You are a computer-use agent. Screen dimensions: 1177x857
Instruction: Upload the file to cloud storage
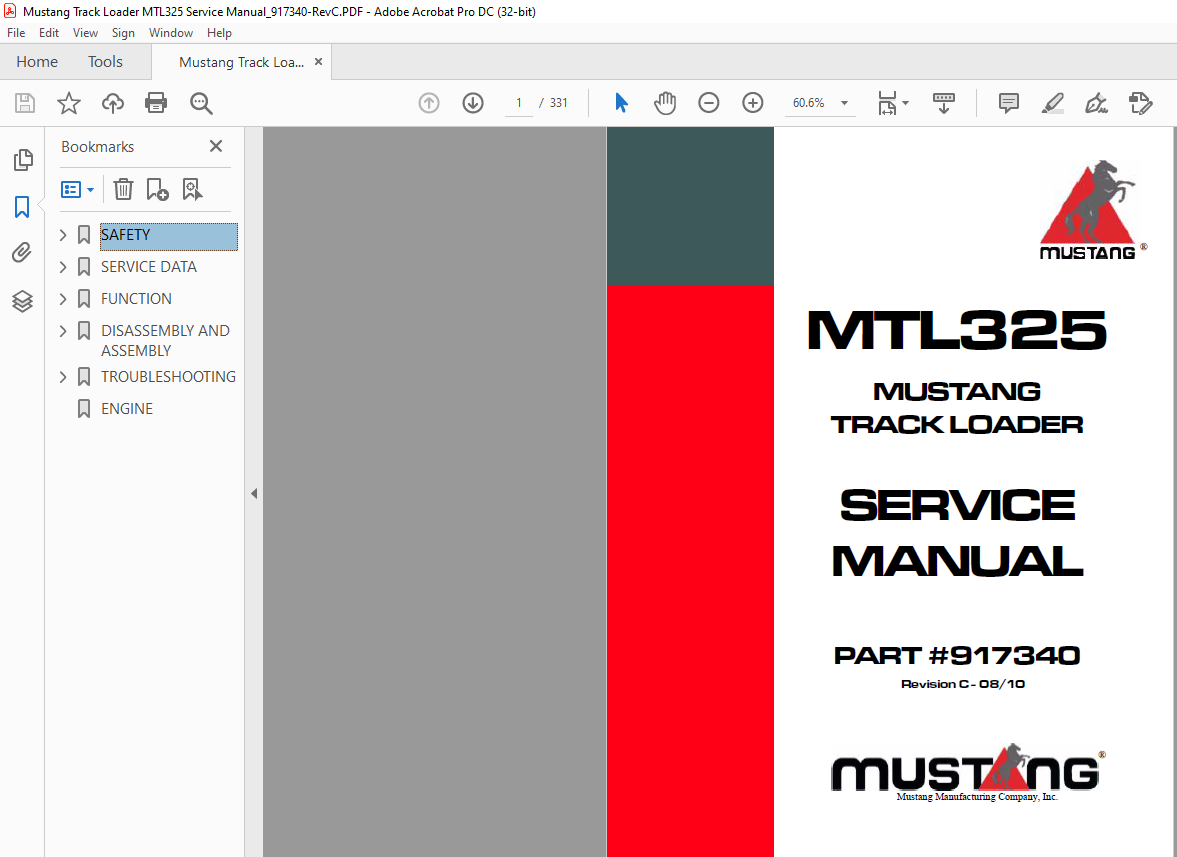coord(113,103)
